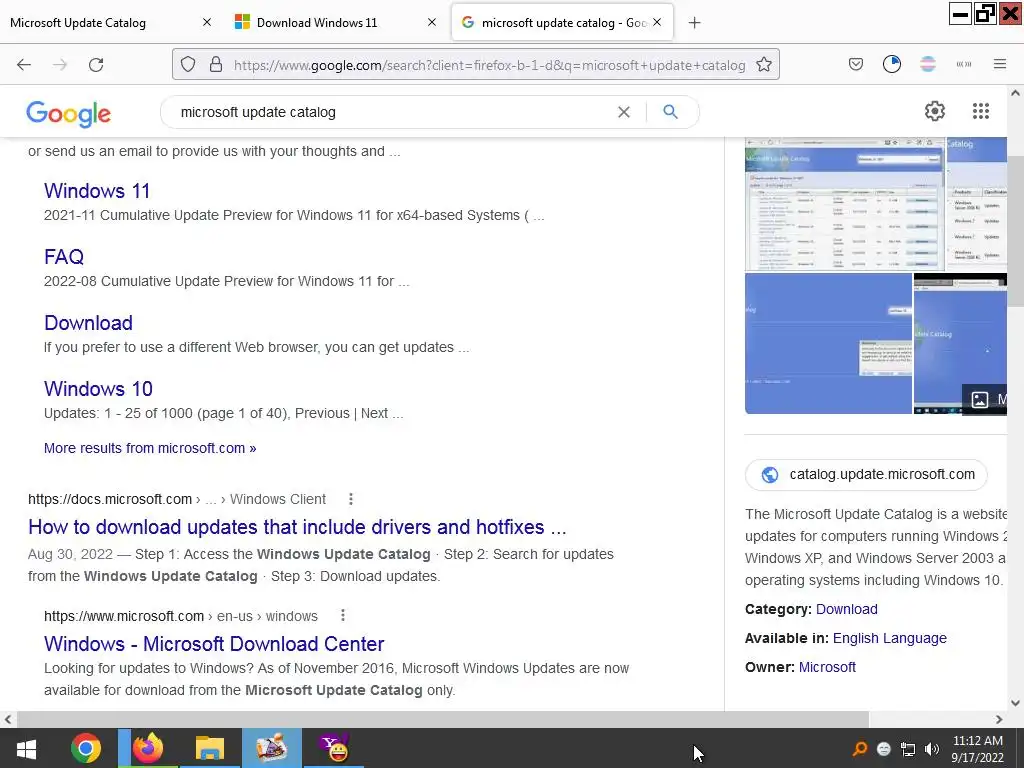Click the Download category link
Viewport: 1024px width, 768px height.
pyautogui.click(x=846, y=609)
